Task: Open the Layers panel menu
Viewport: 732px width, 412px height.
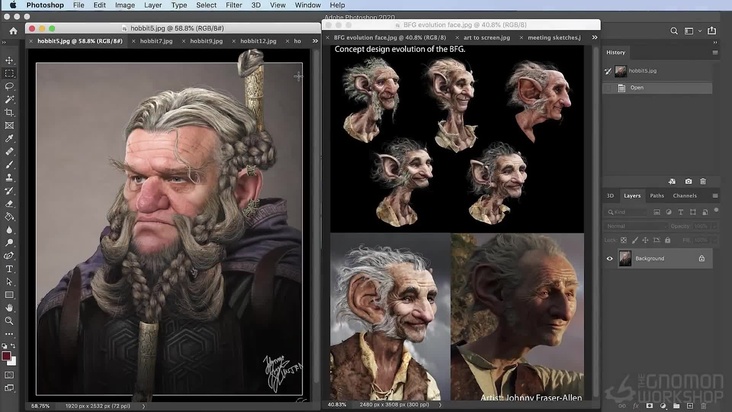Action: coord(715,196)
